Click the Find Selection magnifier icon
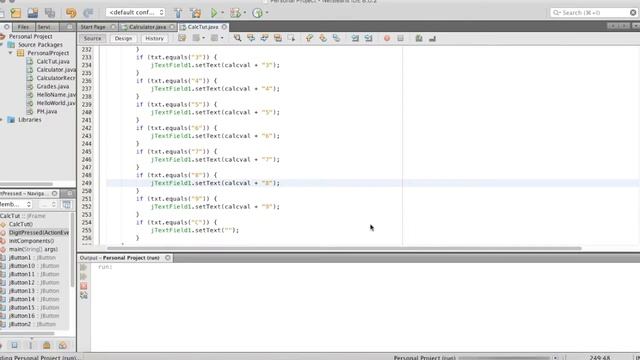Image resolution: width=640 pixels, height=360 pixels. (x=237, y=38)
